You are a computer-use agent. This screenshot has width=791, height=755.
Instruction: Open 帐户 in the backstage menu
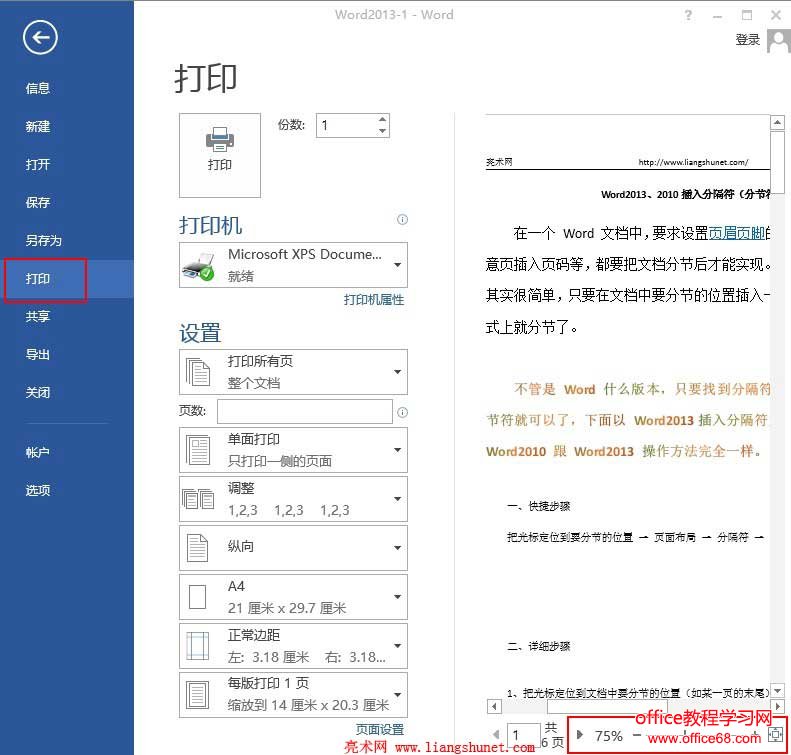(x=38, y=452)
